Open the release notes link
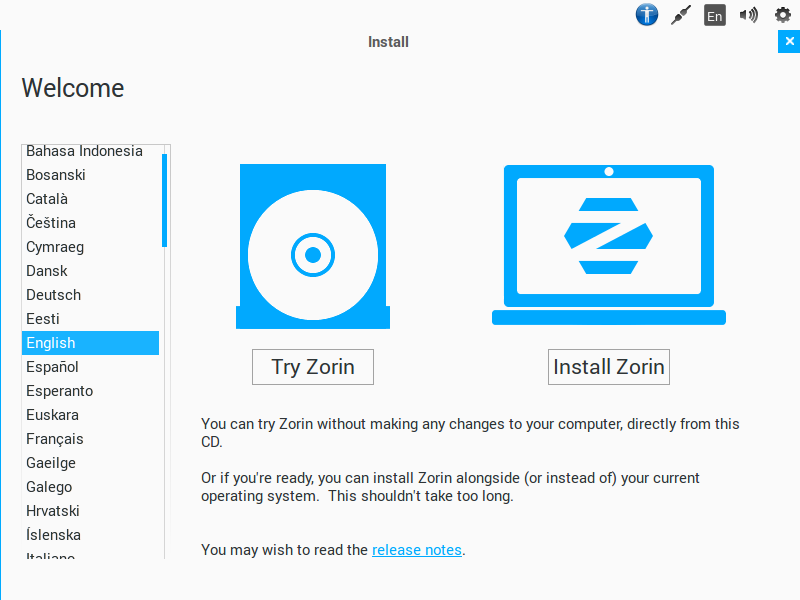The width and height of the screenshot is (800, 600). [417, 550]
